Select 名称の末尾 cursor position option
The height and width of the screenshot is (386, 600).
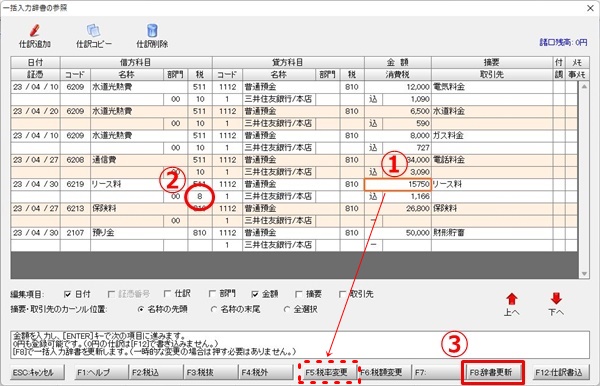[214, 309]
